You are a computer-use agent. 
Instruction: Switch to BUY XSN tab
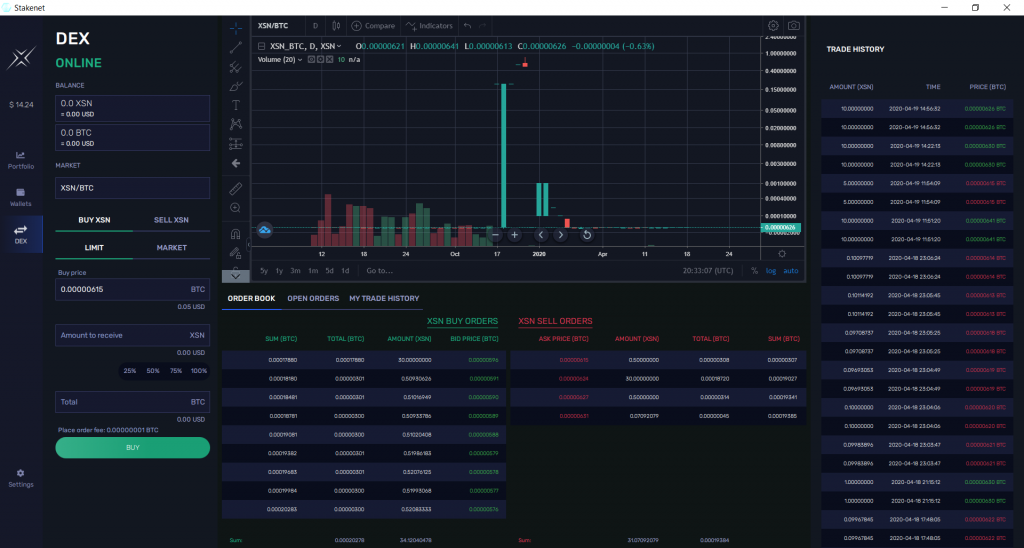(x=94, y=220)
